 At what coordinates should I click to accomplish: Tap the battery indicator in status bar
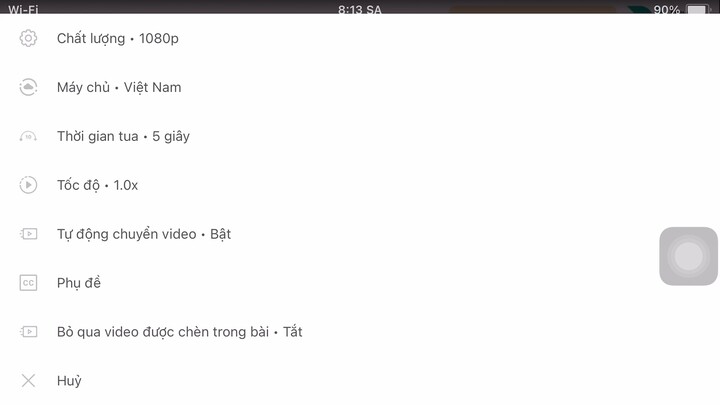[x=698, y=9]
